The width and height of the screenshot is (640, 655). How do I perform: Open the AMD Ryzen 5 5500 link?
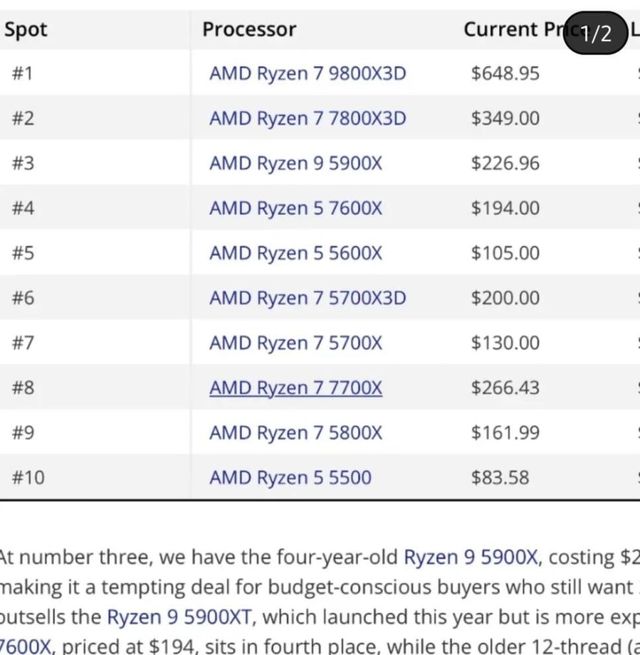290,478
